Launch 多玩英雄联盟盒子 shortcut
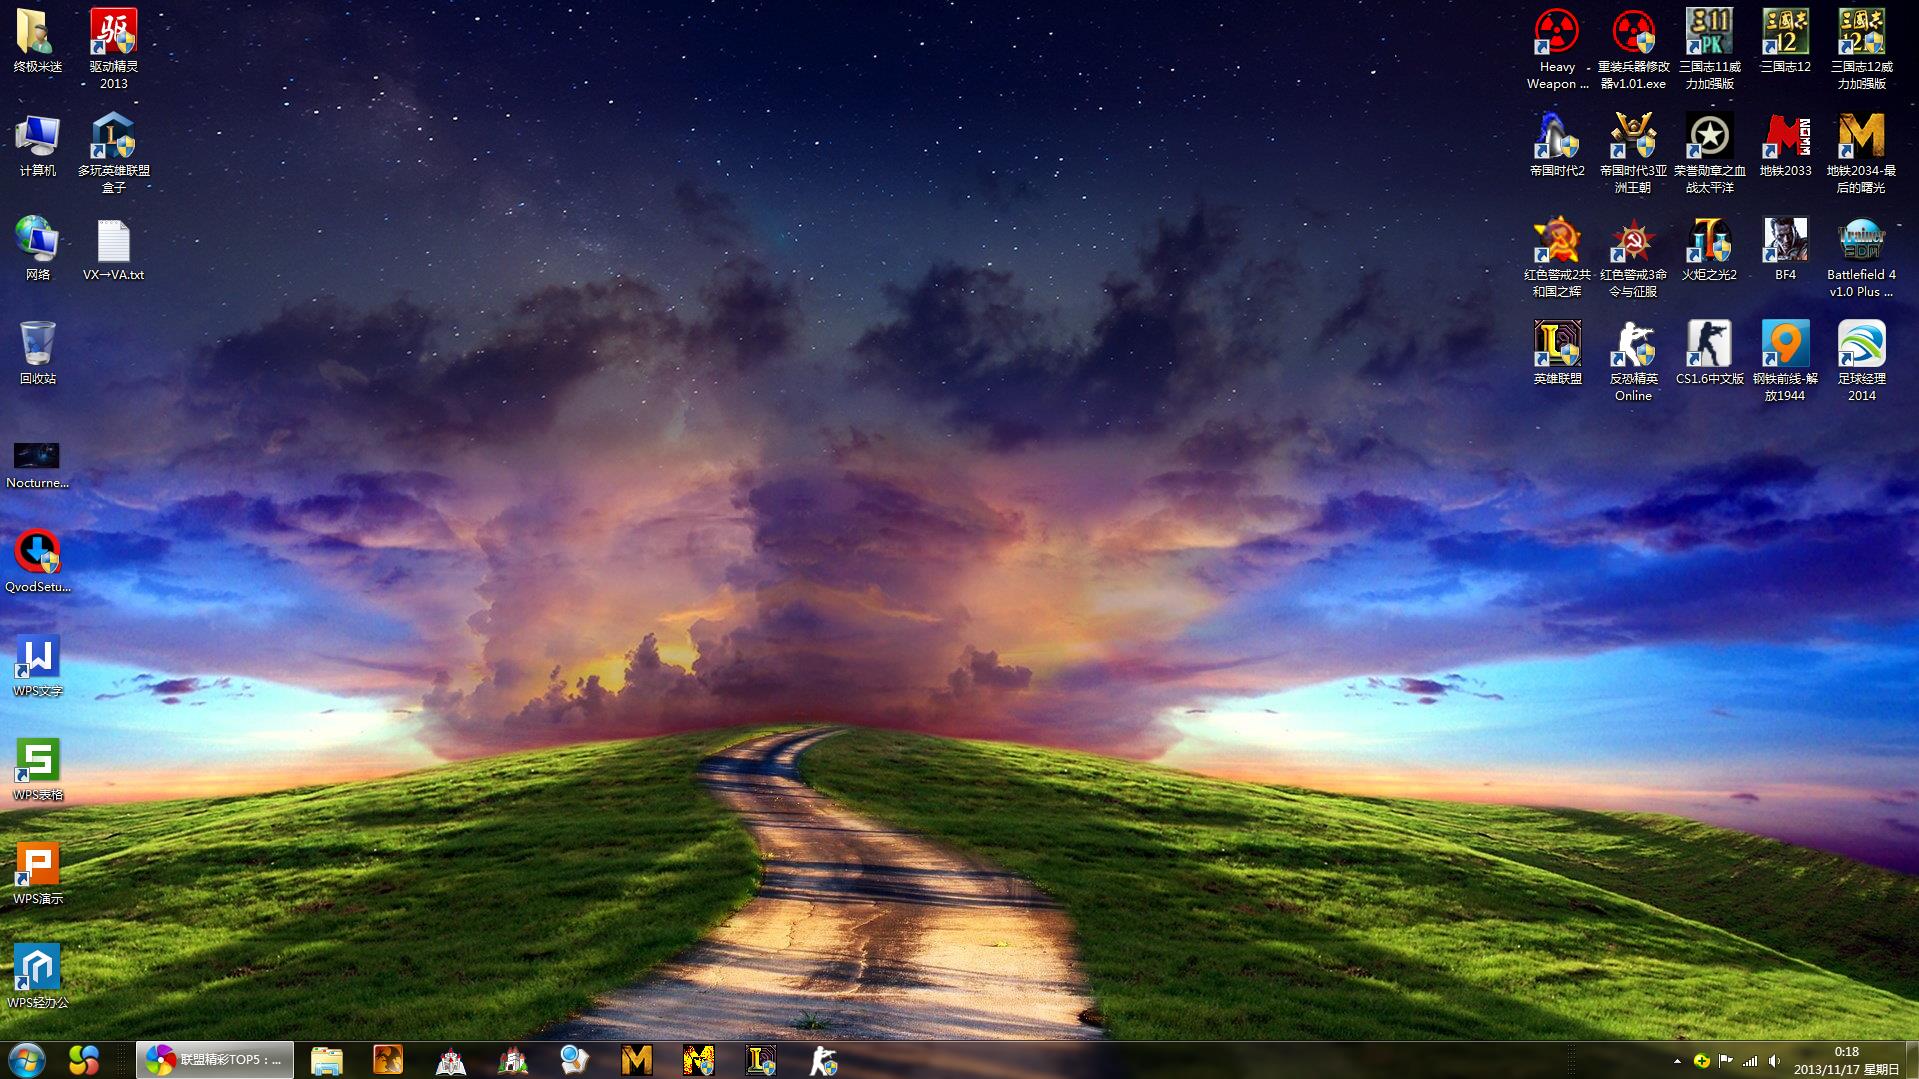 [113, 153]
